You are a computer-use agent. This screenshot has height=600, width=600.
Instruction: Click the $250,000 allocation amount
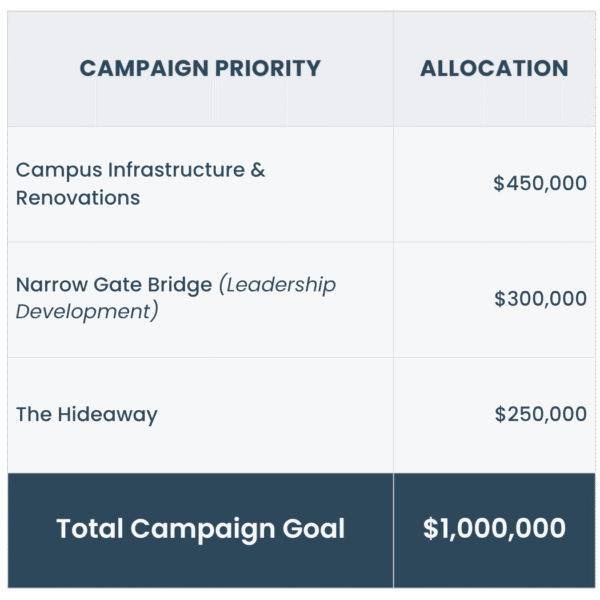[x=540, y=414]
